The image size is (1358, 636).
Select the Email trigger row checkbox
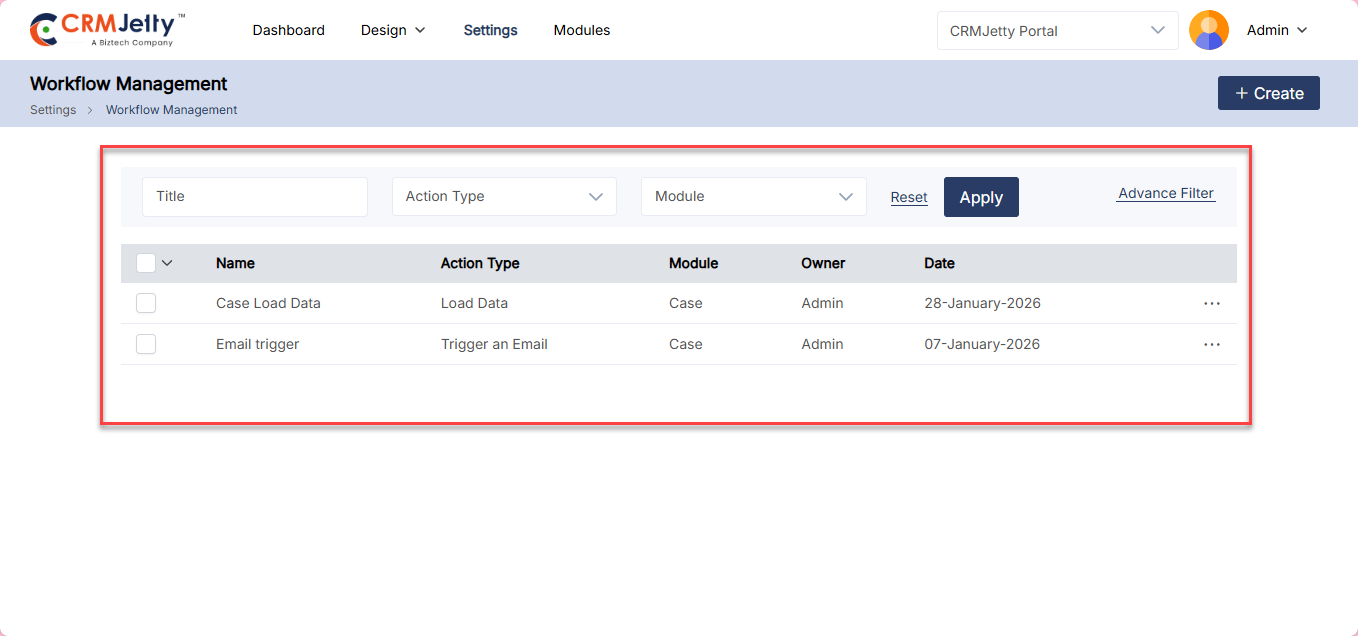click(146, 344)
